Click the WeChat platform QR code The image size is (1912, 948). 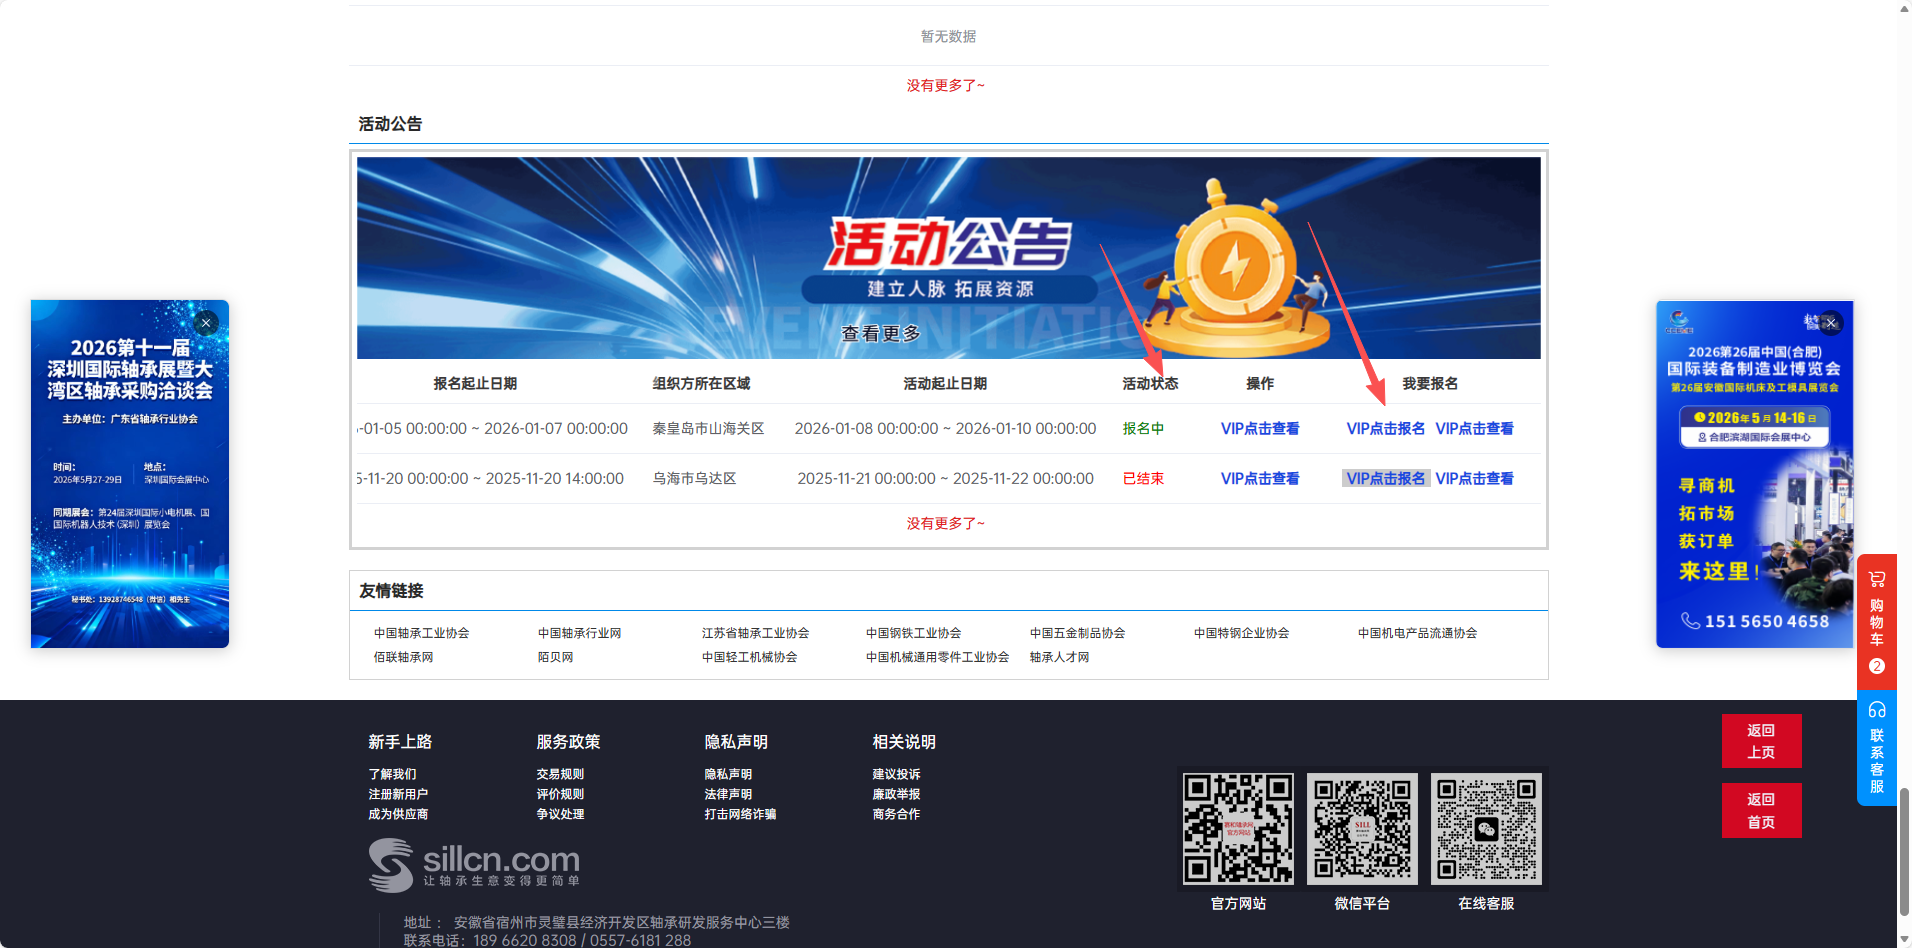(1362, 828)
